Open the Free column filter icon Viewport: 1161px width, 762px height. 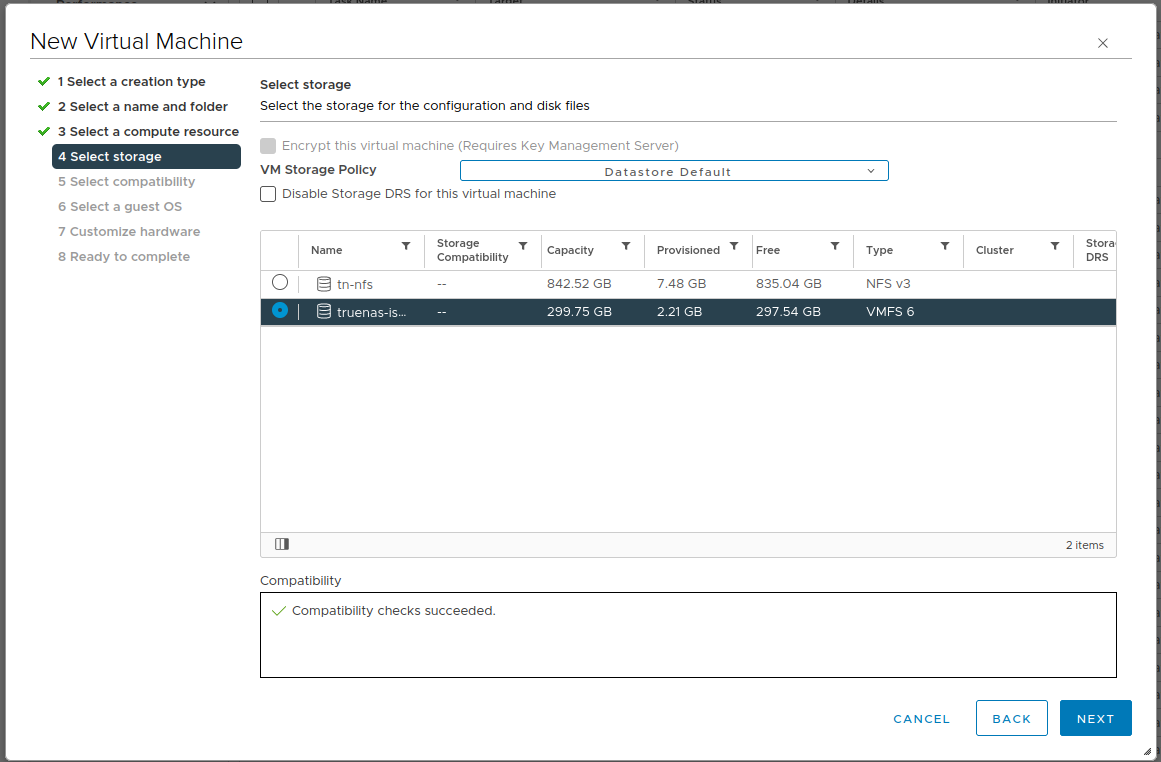coord(835,246)
